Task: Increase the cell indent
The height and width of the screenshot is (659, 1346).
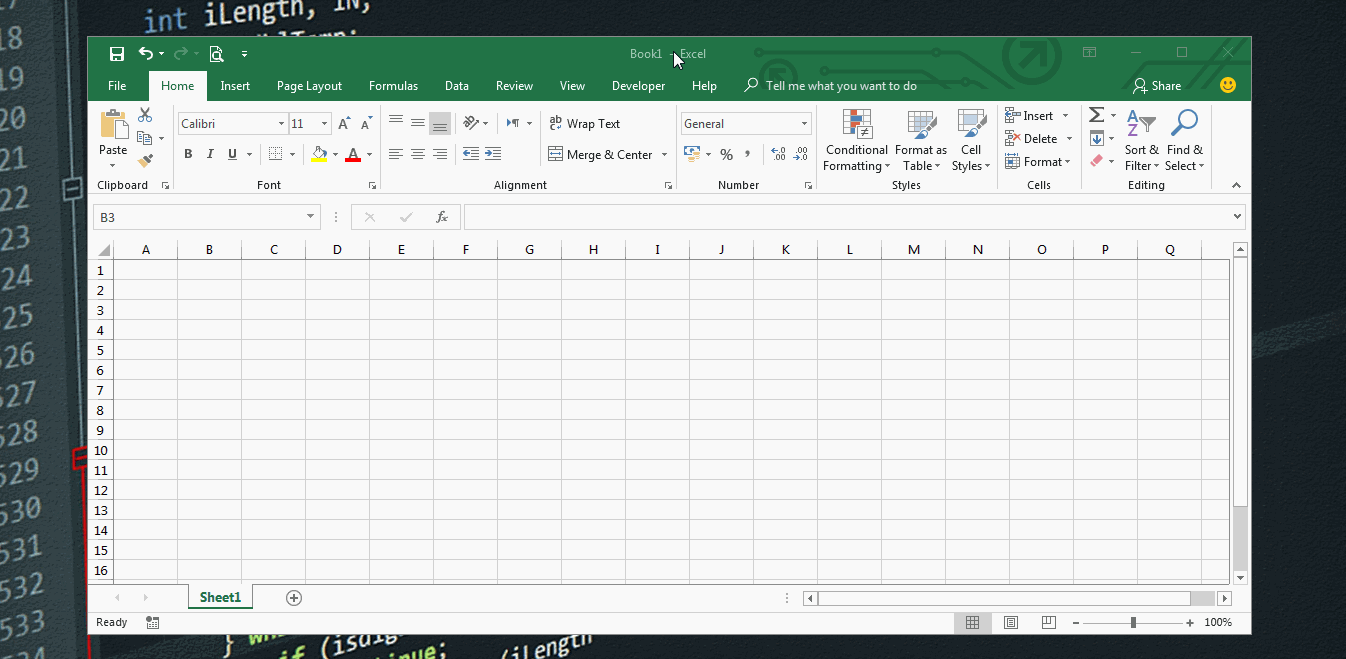Action: coord(492,154)
